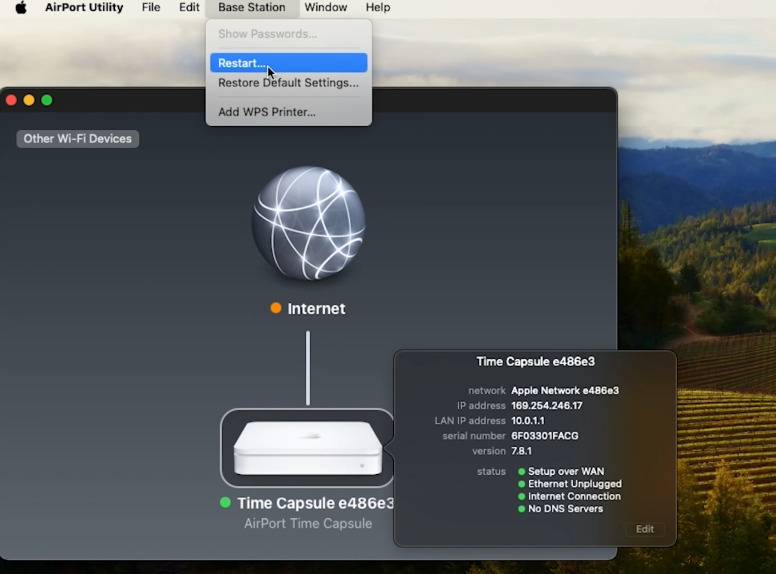Open the Window menu
The image size is (776, 574).
pyautogui.click(x=326, y=7)
